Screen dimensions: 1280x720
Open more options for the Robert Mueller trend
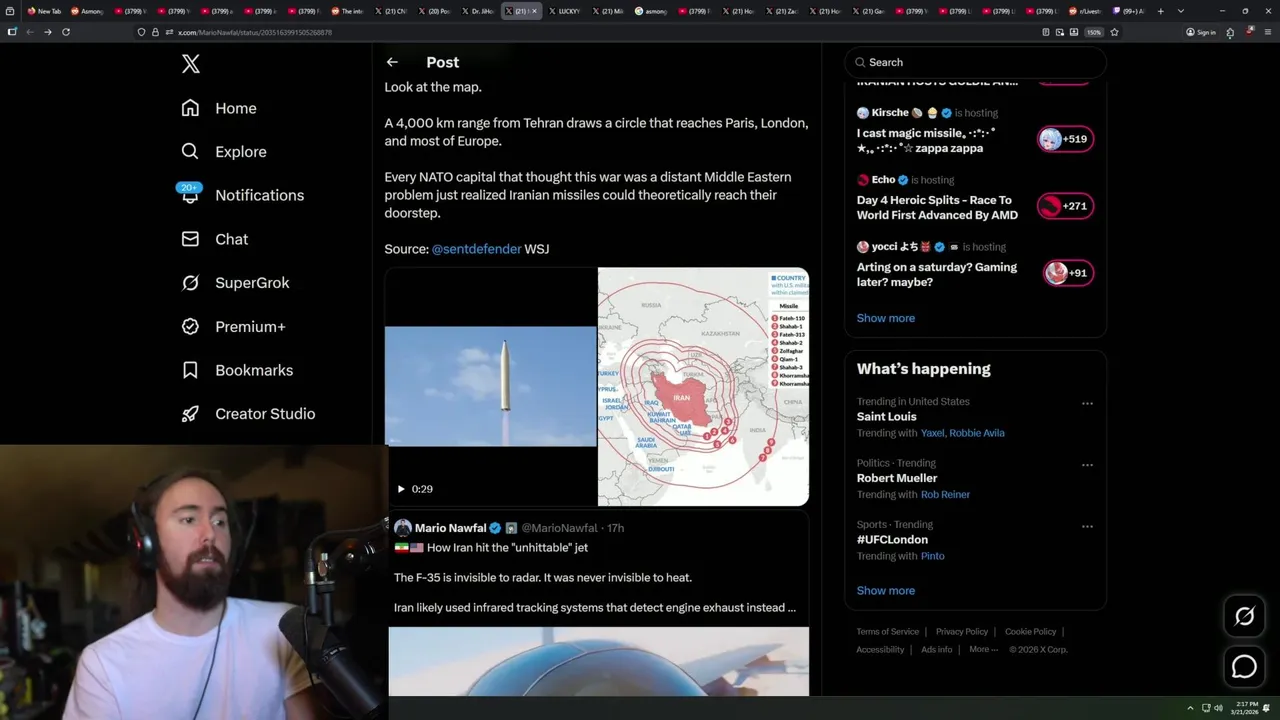(1087, 465)
